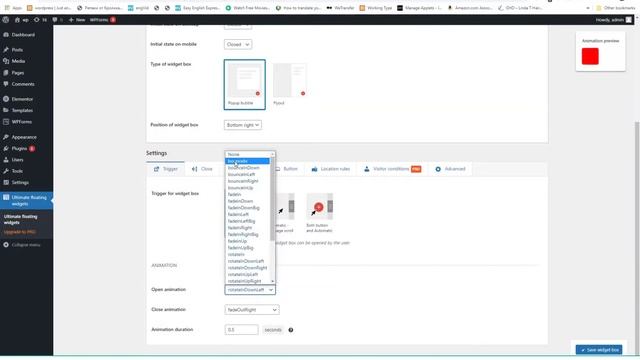Image resolution: width=640 pixels, height=360 pixels.
Task: Click the Ultimate floating widgets submenu link
Action: (x=20, y=220)
